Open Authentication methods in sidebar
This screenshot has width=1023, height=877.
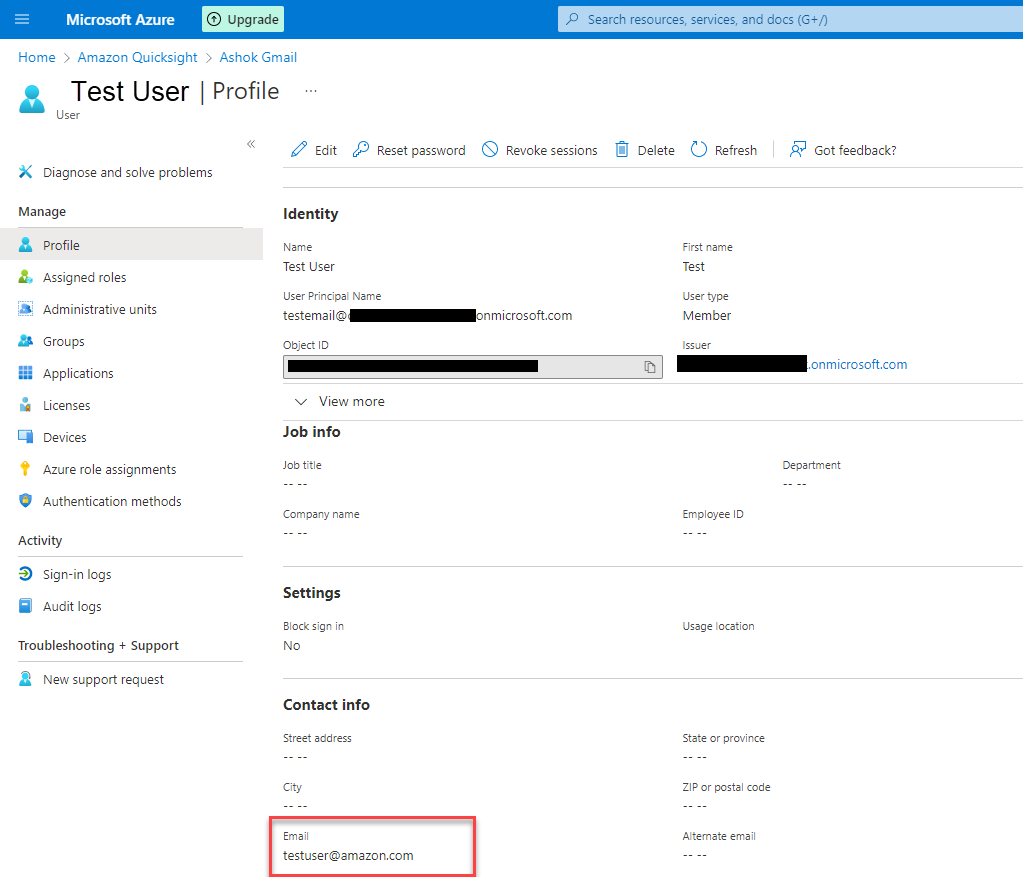pos(112,501)
